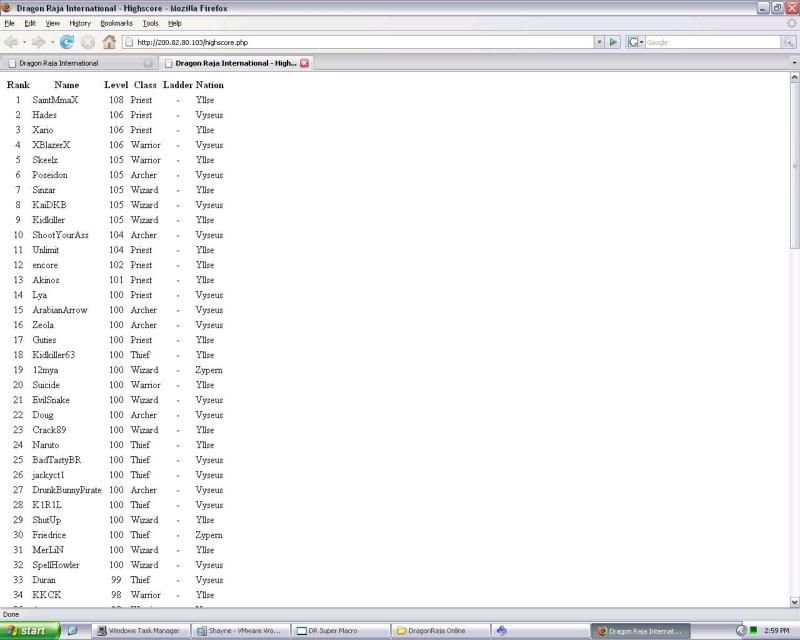Click the Name column header
800x640 pixels.
66,85
